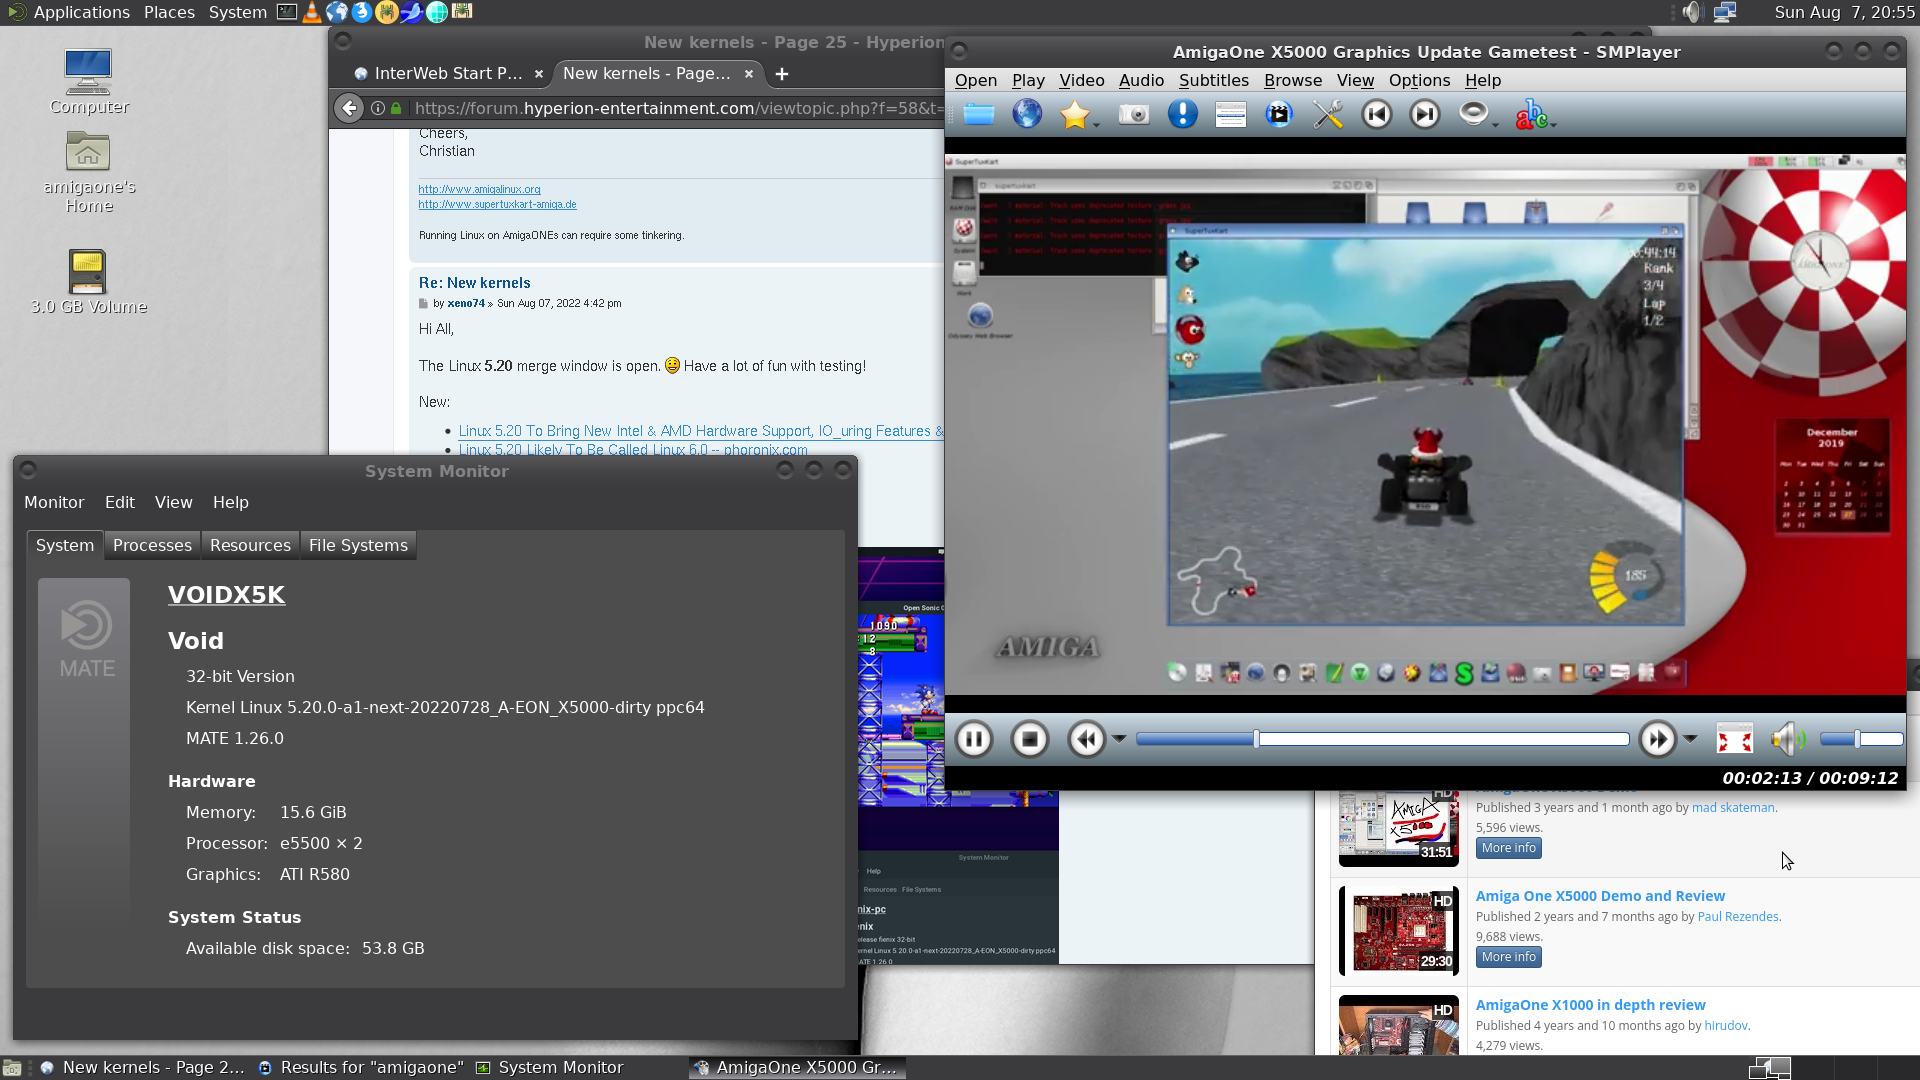
Task: Open xeno74 profile link in forum post
Action: pyautogui.click(x=466, y=303)
